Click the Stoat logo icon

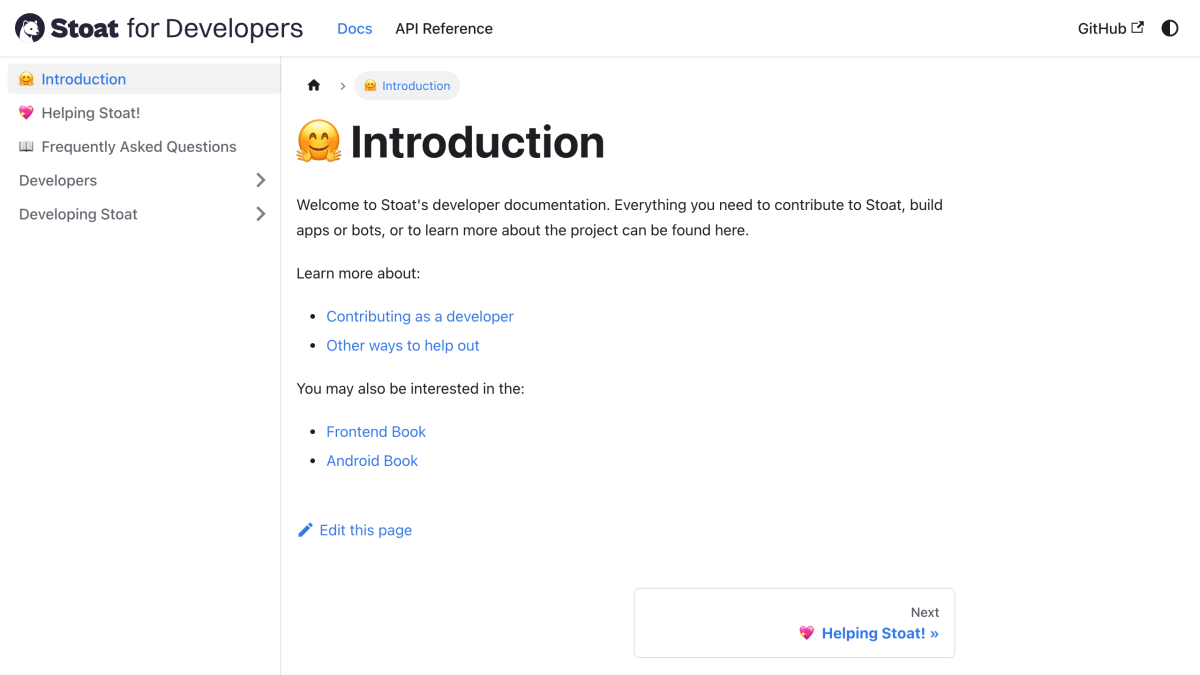[30, 28]
